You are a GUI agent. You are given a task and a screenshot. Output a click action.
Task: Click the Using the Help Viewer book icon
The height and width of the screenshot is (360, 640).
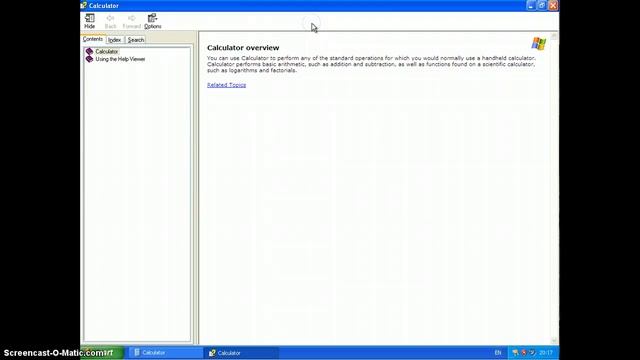point(89,59)
